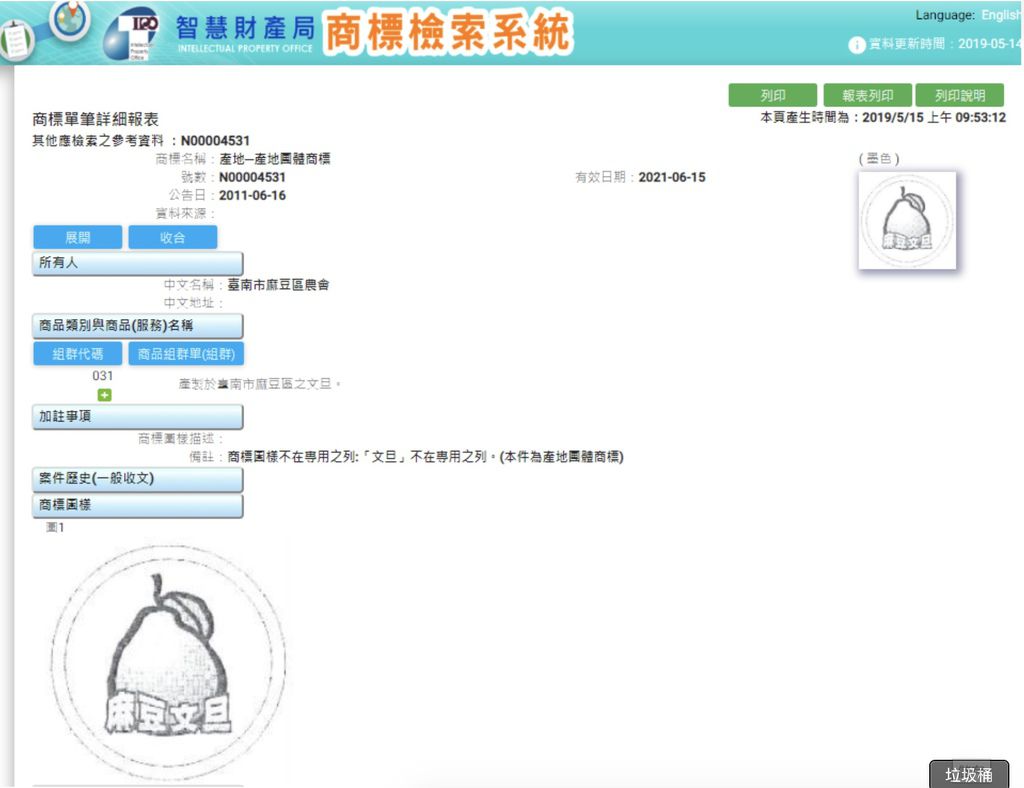Screen dimensions: 1024x788
Task: Open the 垃圾桶 trash bin
Action: click(968, 774)
